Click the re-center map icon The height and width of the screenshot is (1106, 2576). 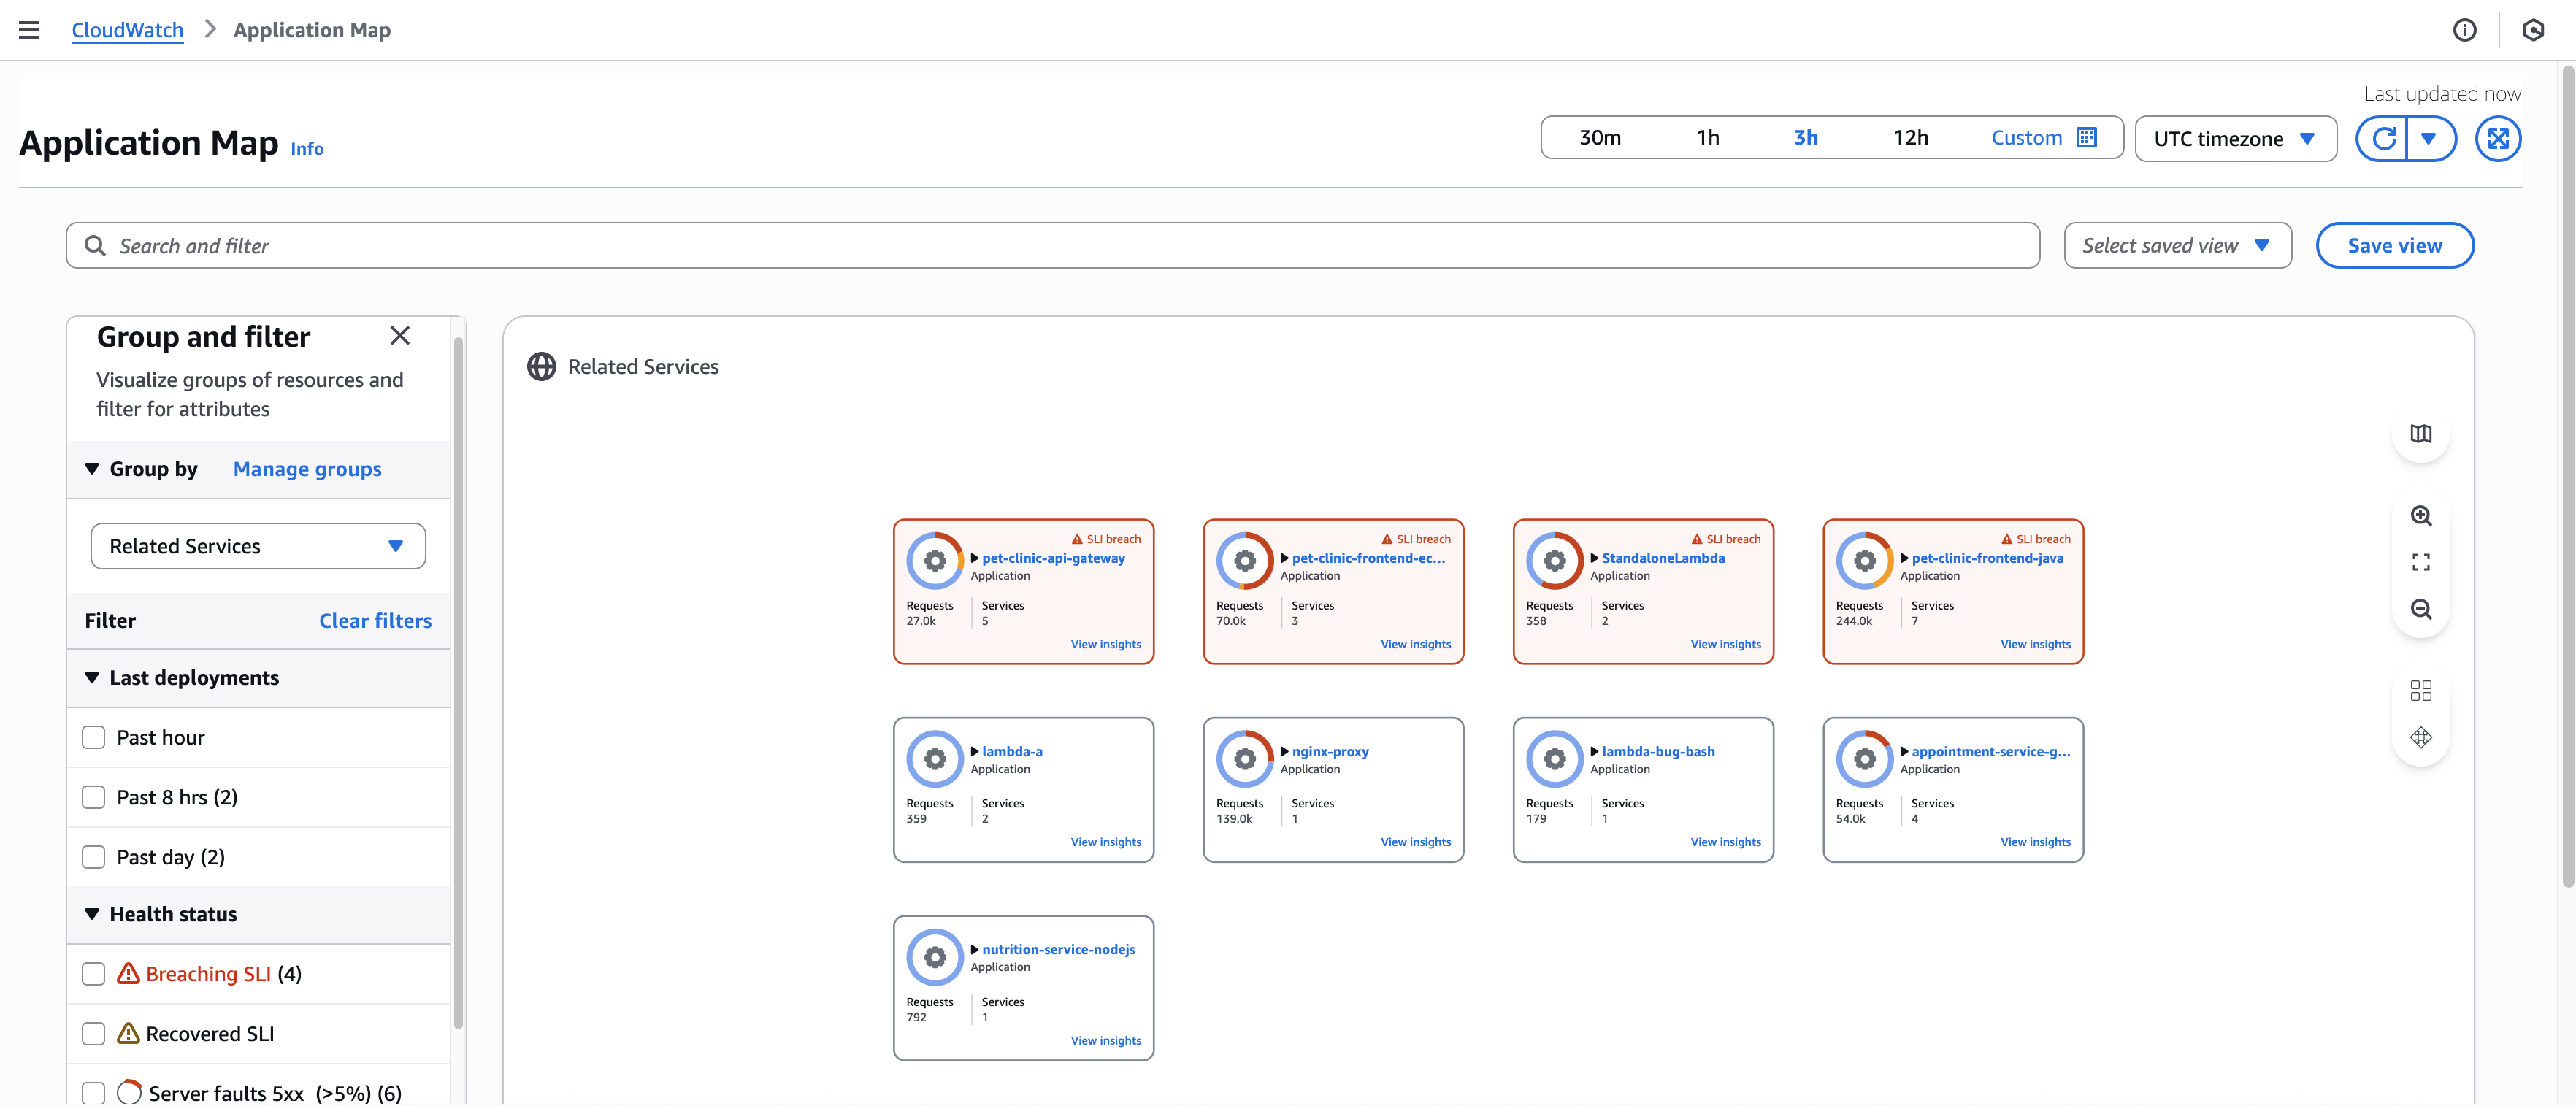point(2421,737)
